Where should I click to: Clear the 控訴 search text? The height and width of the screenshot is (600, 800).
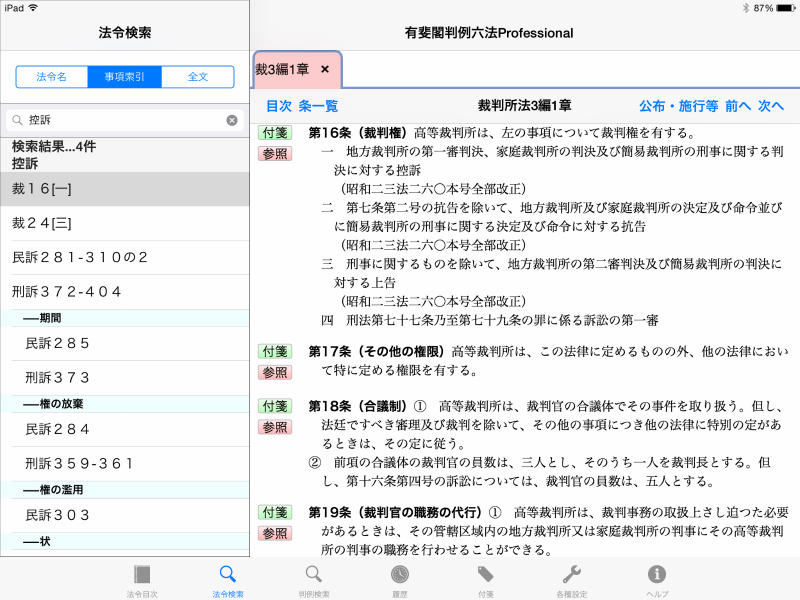[x=232, y=120]
